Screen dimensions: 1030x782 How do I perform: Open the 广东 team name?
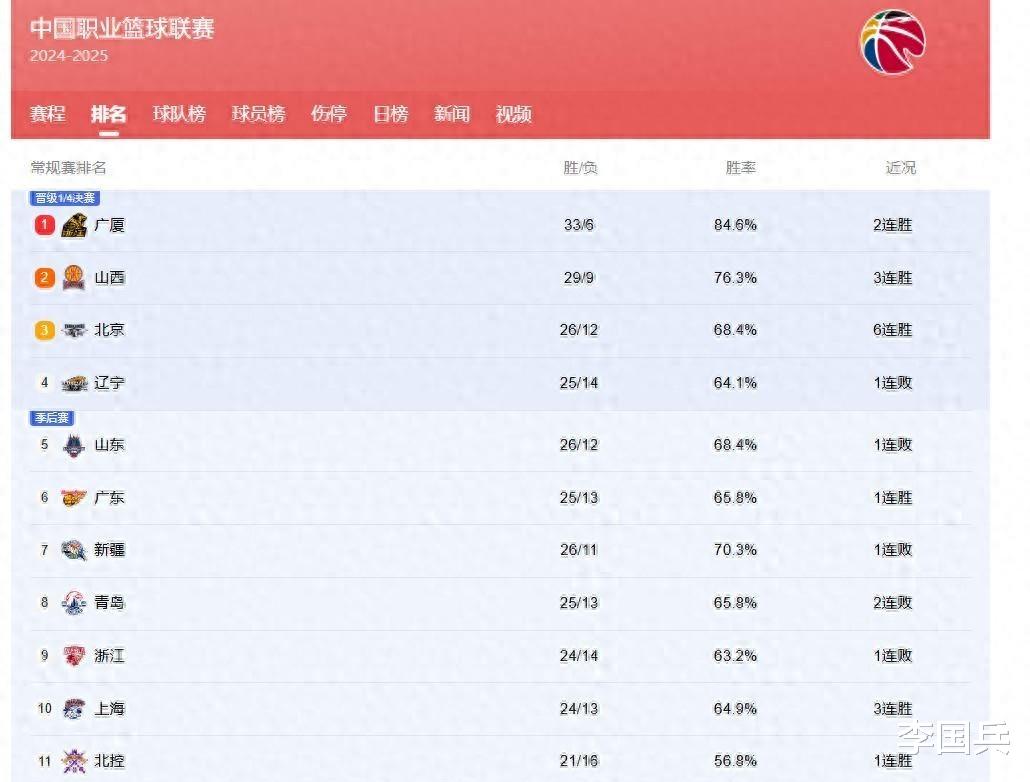(x=110, y=498)
